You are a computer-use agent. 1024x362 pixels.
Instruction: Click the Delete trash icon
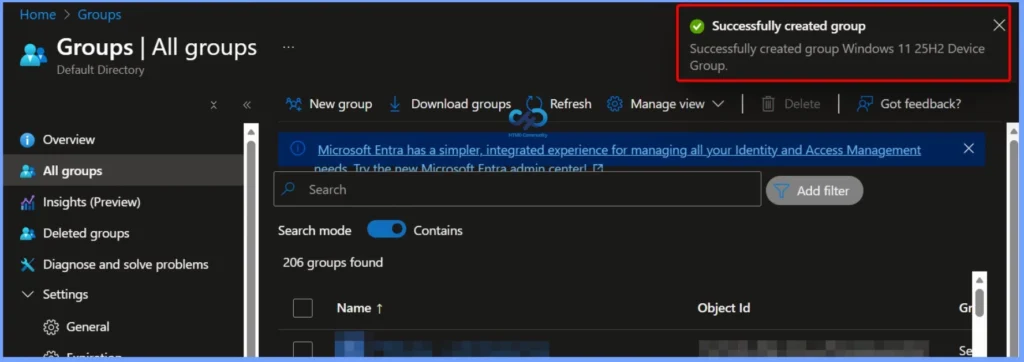(x=769, y=104)
